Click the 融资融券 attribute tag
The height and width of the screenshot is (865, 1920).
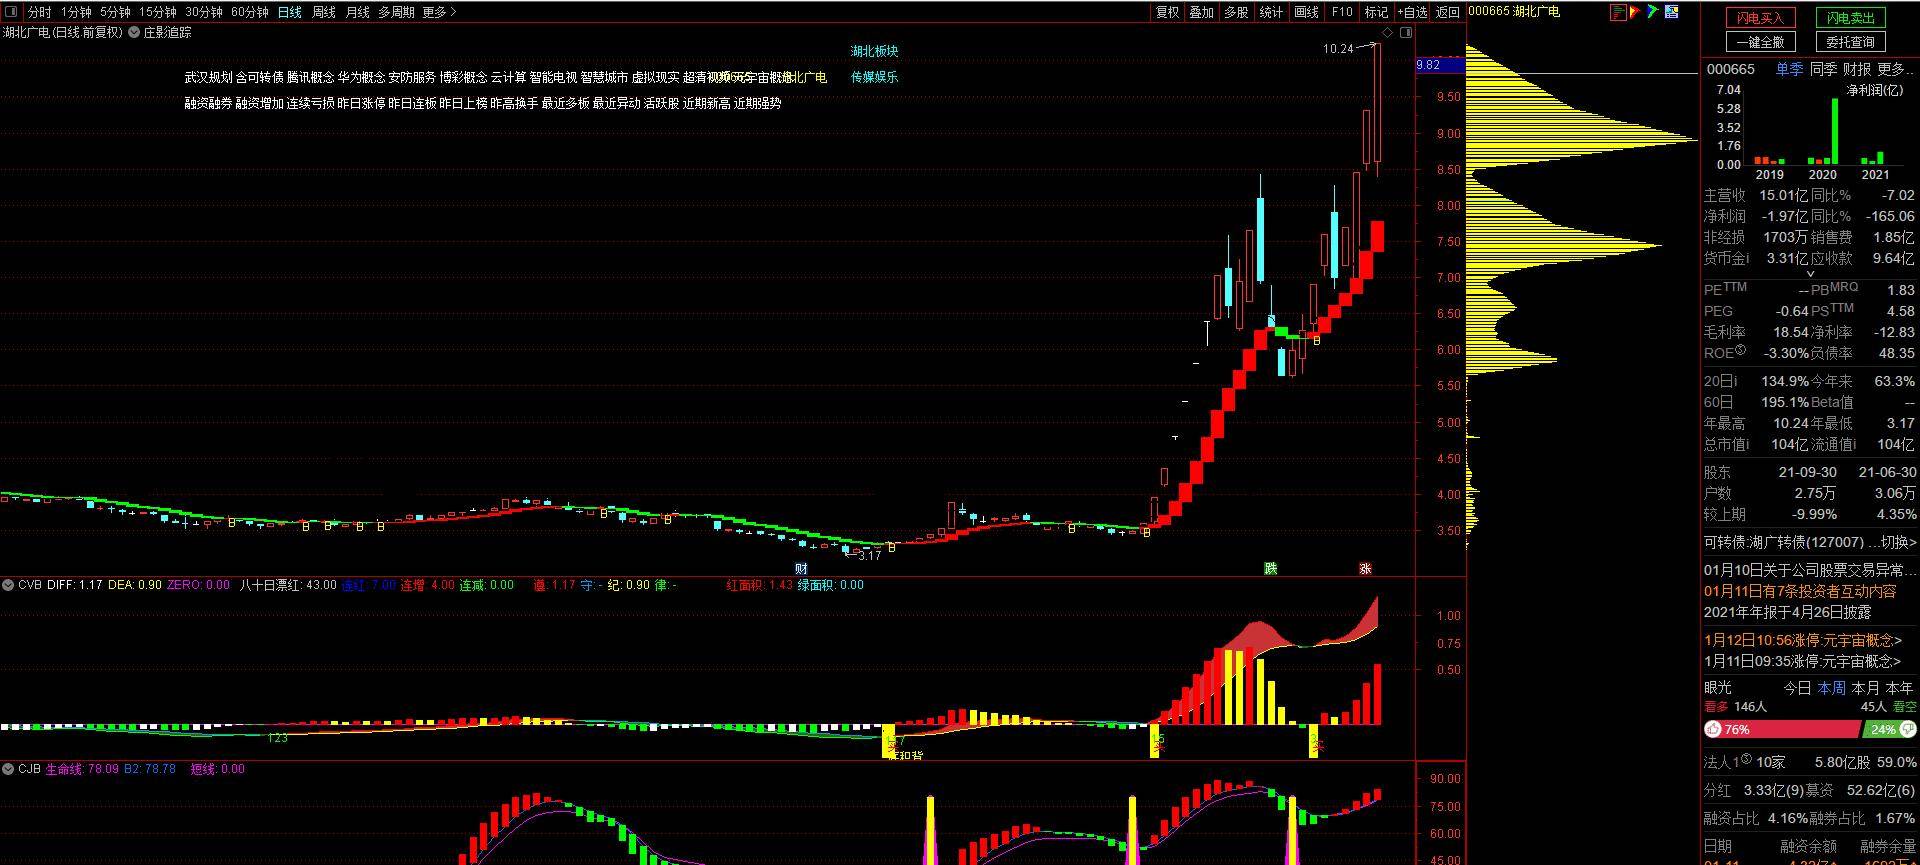(x=208, y=103)
